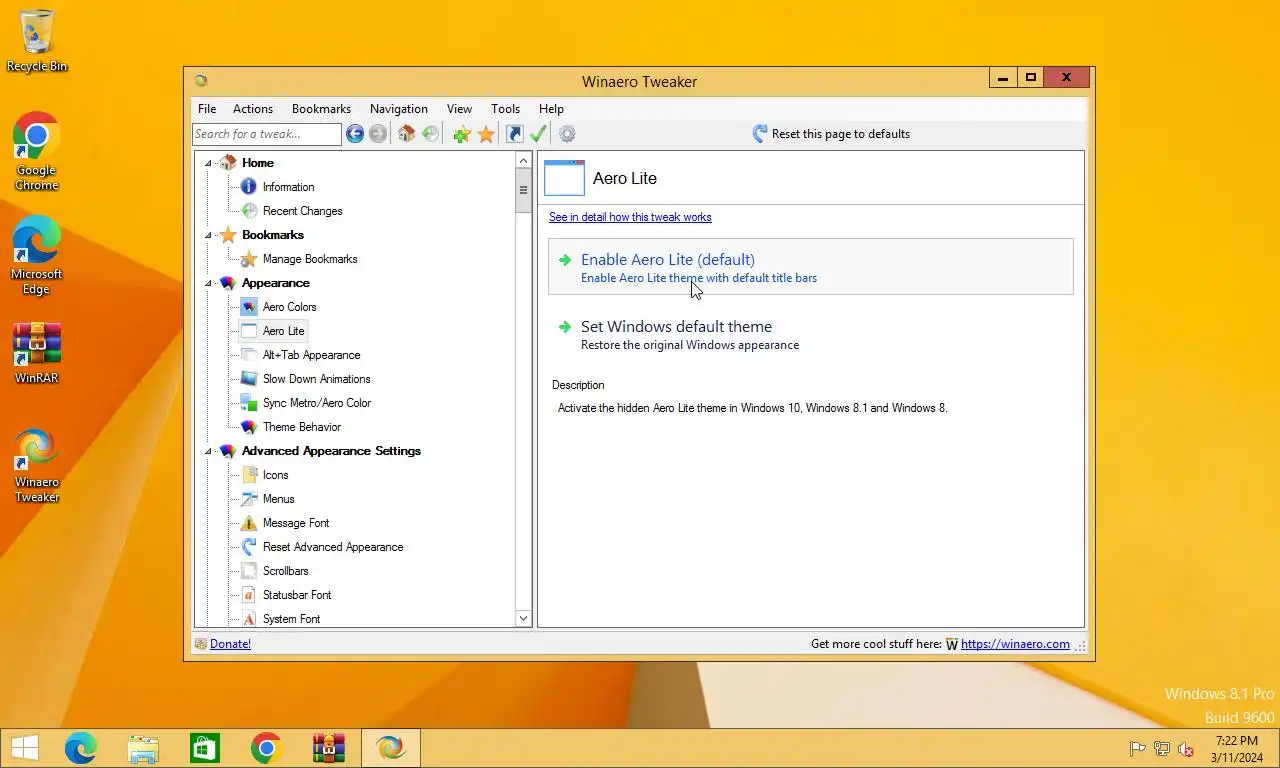Click the Back navigation arrow in toolbar

tap(355, 134)
